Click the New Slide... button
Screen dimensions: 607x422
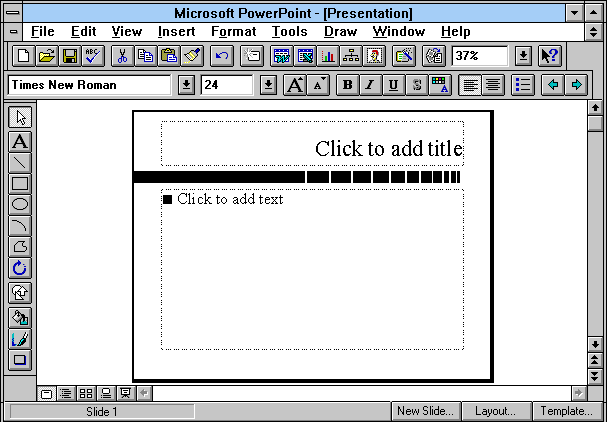(x=425, y=411)
